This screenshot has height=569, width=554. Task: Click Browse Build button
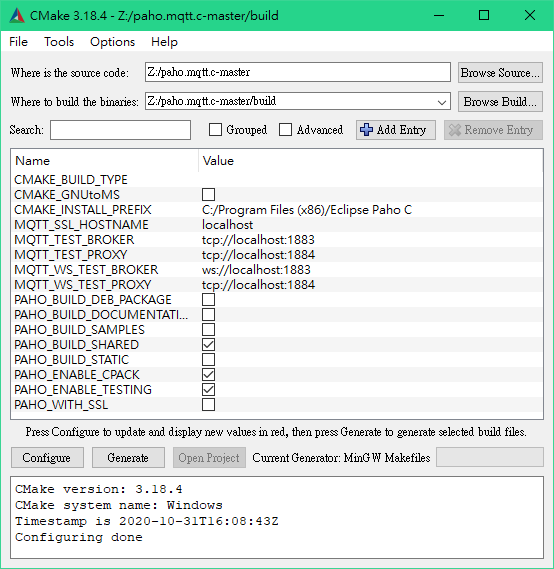tap(500, 102)
